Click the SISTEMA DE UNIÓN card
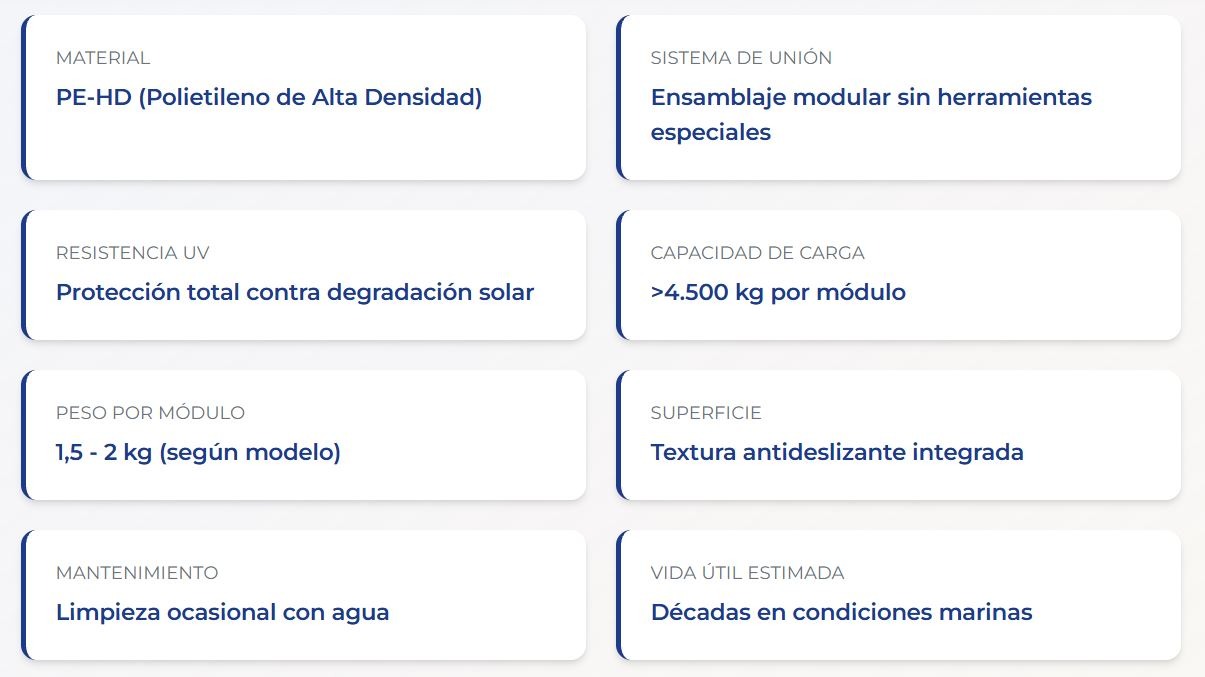Viewport: 1205px width, 677px height. tap(898, 97)
